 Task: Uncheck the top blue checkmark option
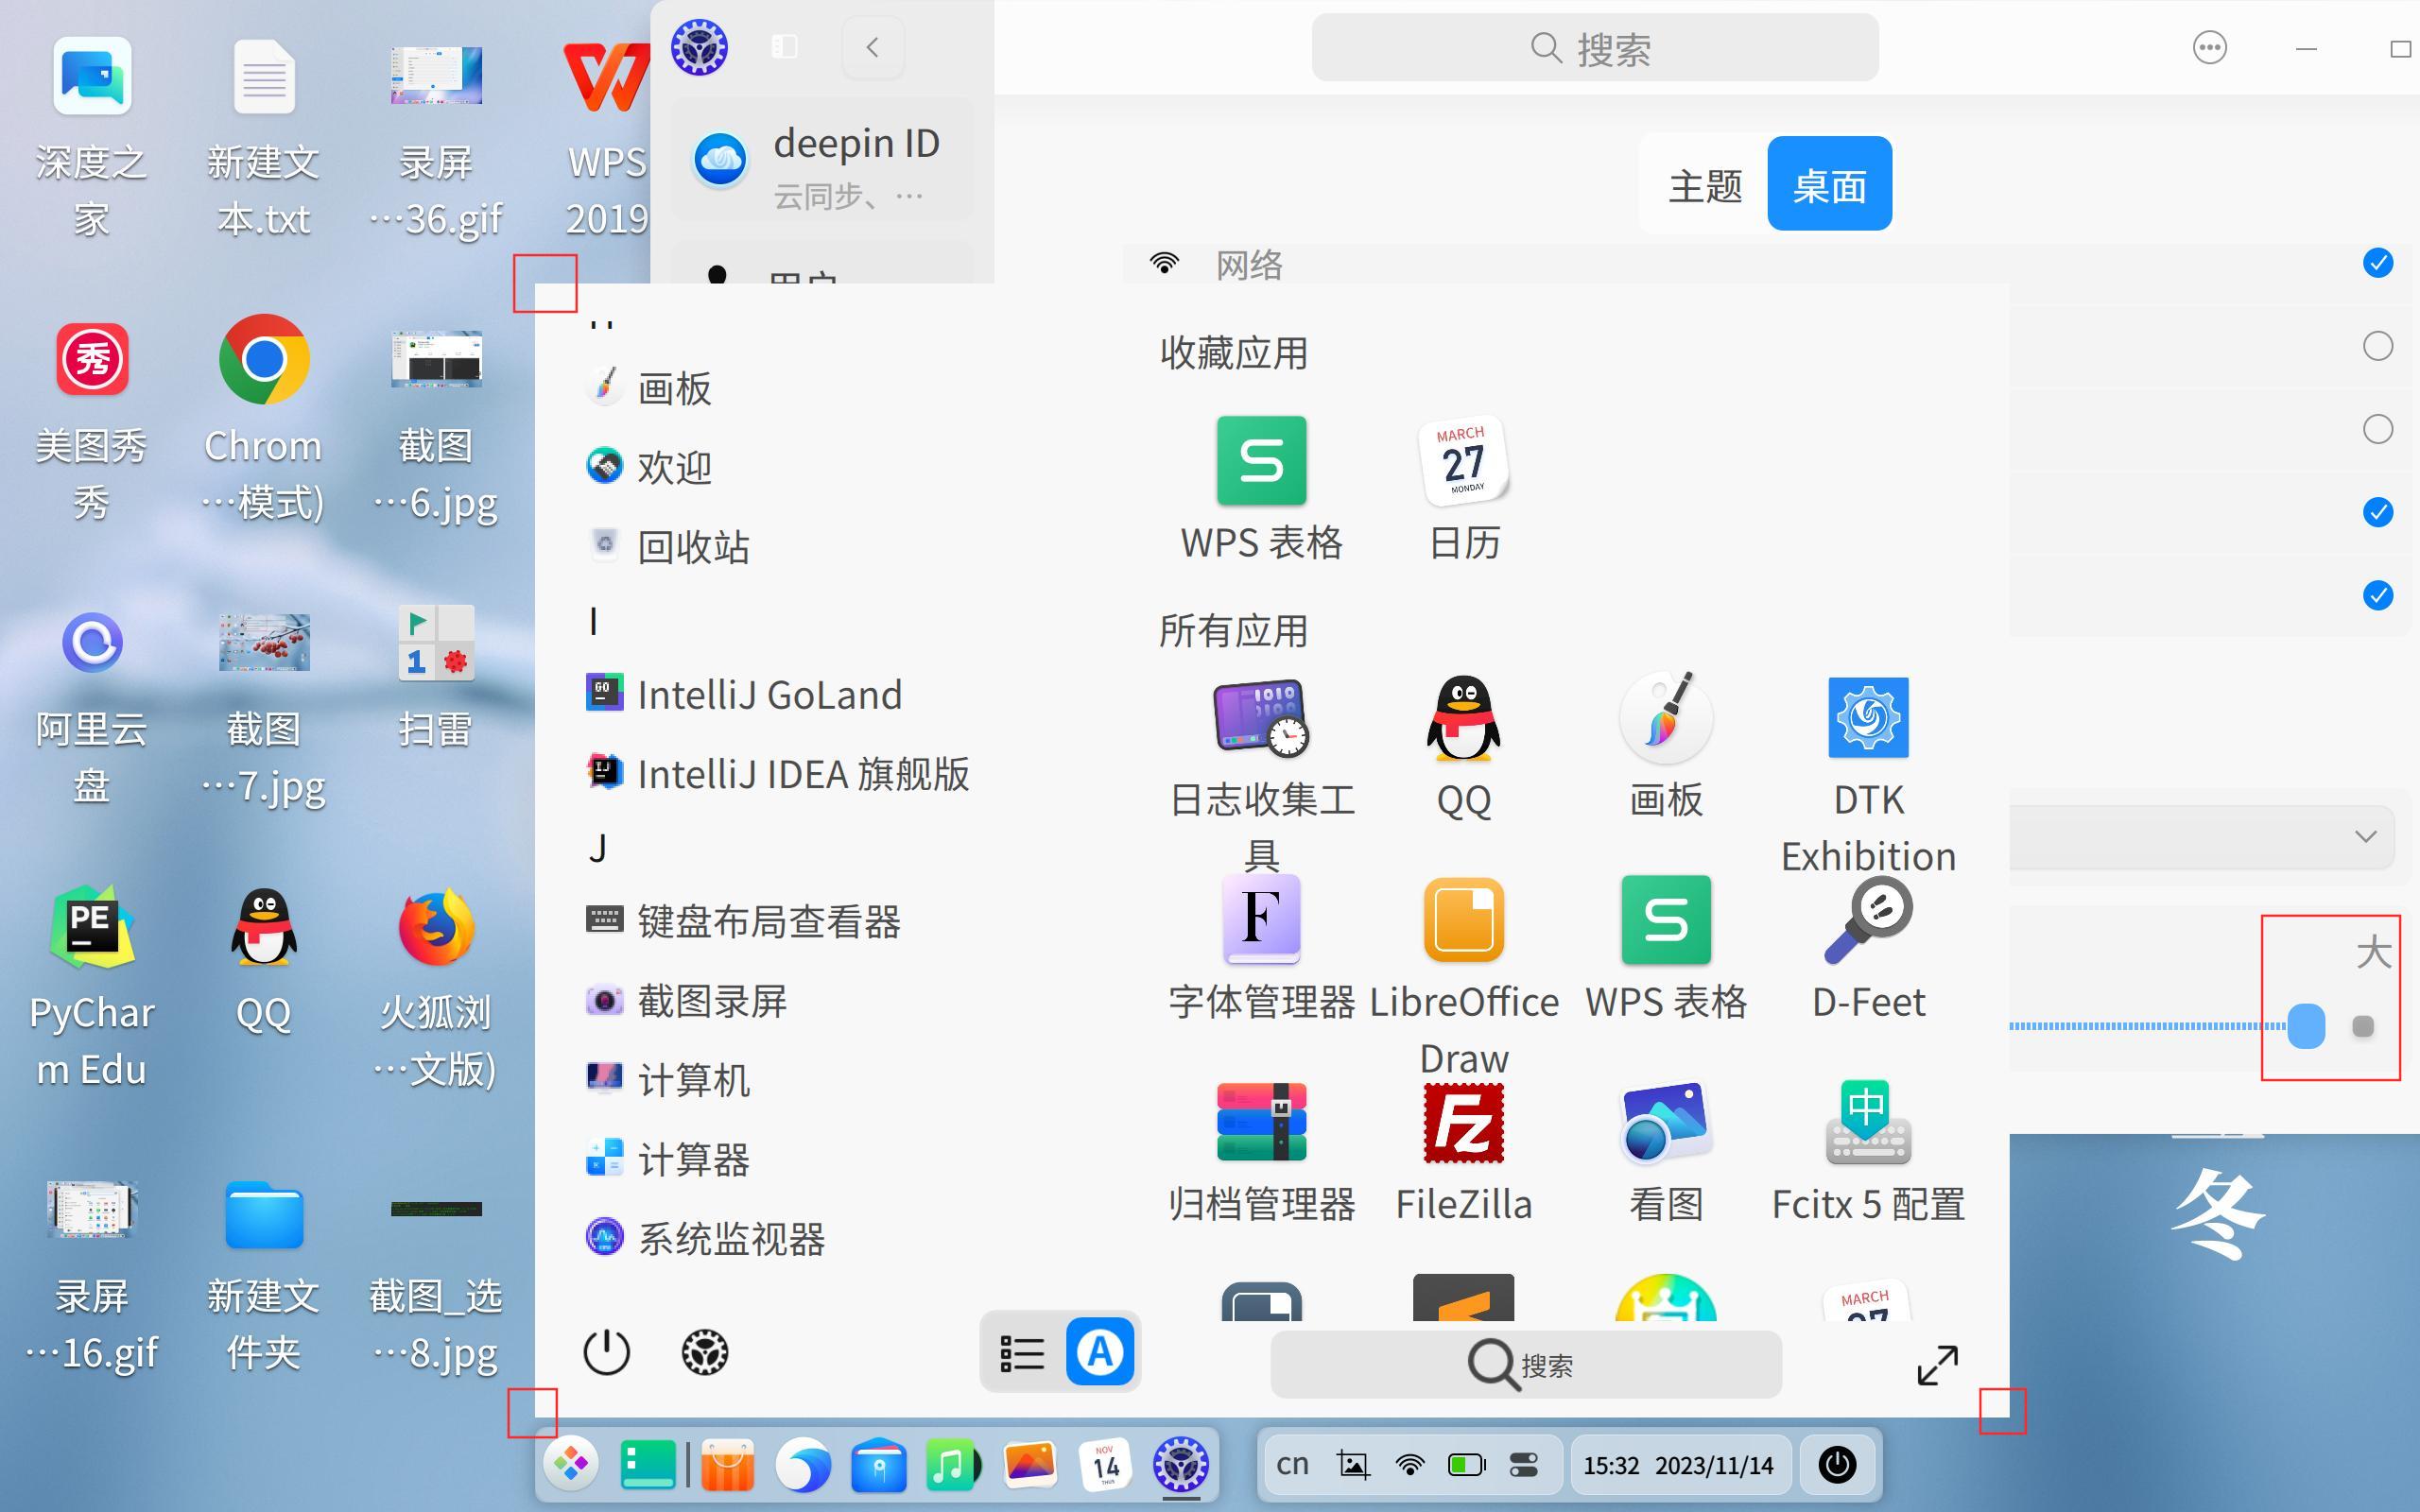tap(2378, 264)
